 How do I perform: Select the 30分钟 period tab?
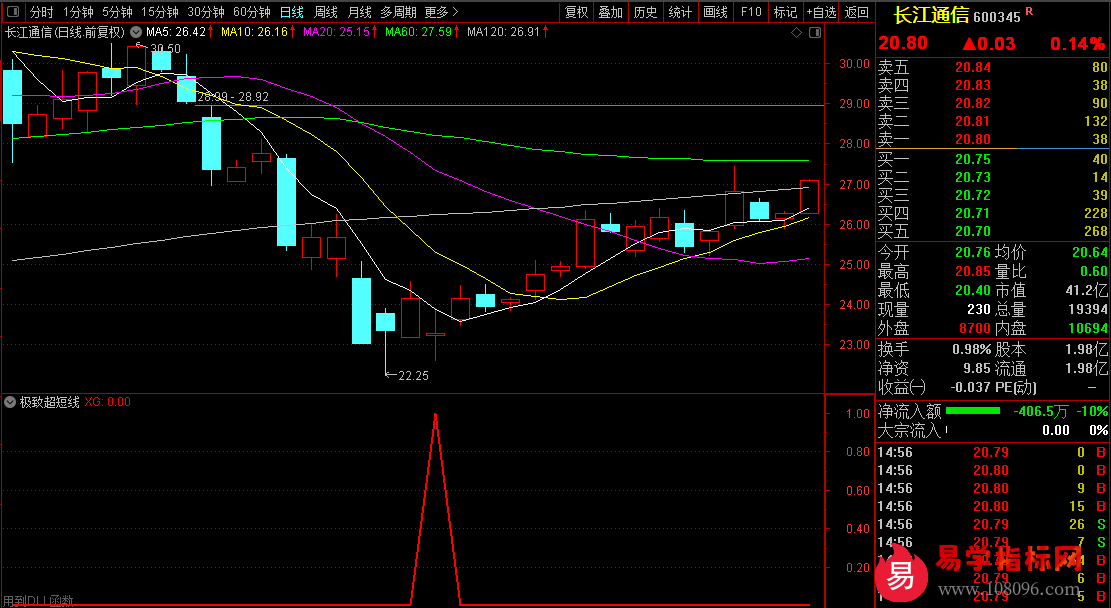click(x=205, y=12)
